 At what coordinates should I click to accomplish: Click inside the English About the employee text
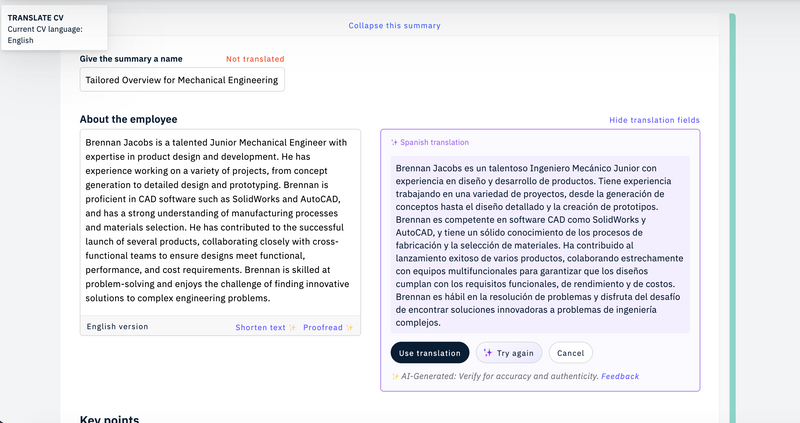(220, 220)
